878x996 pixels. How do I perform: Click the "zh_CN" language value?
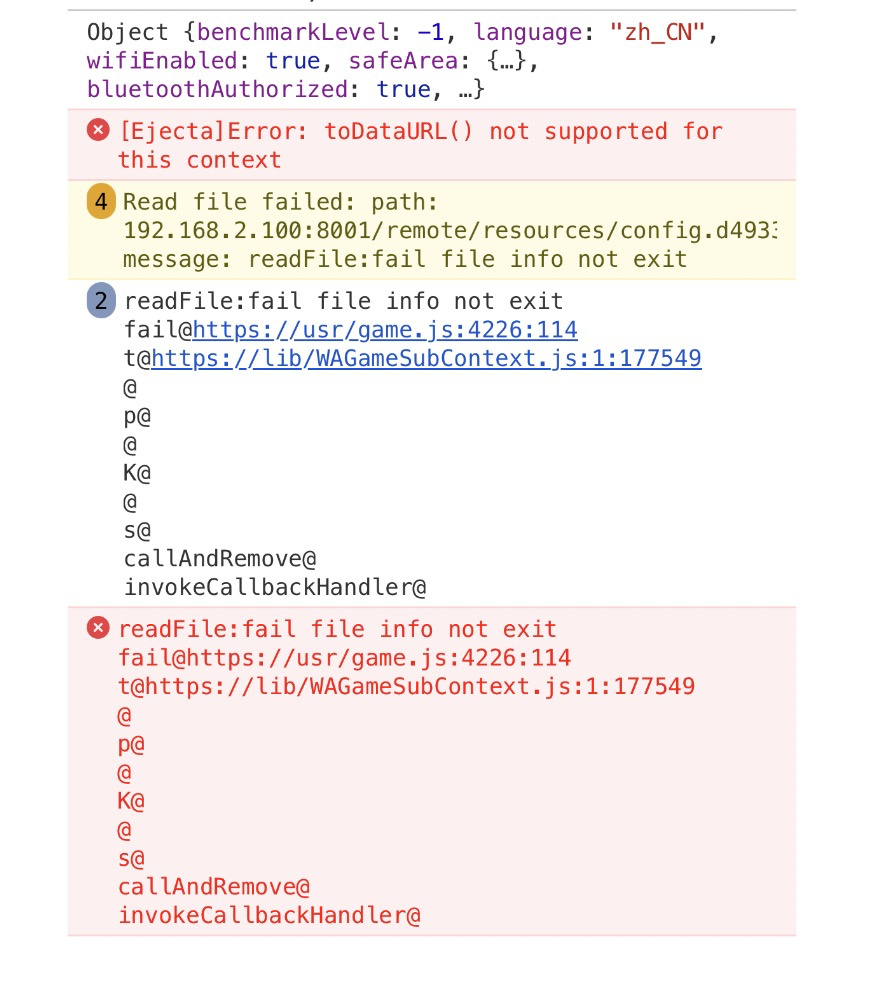point(661,32)
